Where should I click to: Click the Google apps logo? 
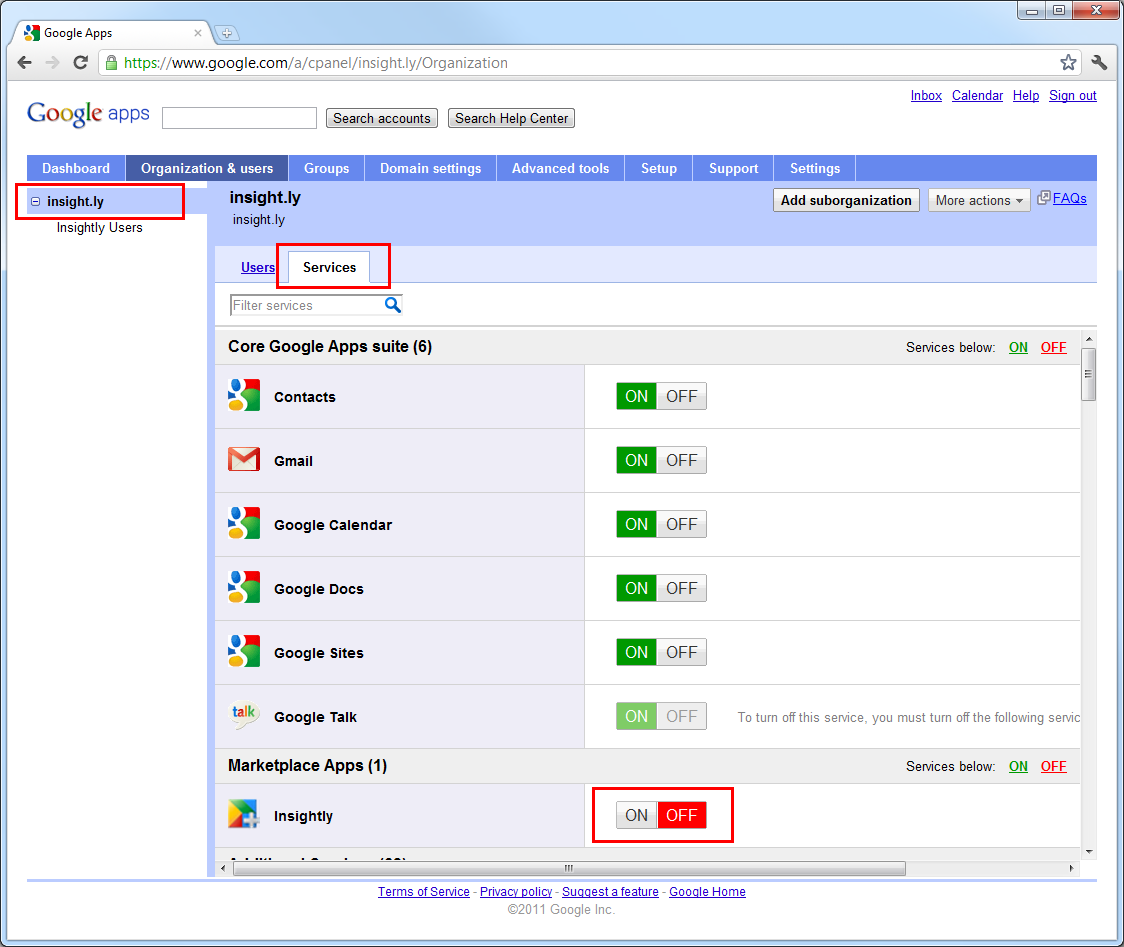point(88,113)
